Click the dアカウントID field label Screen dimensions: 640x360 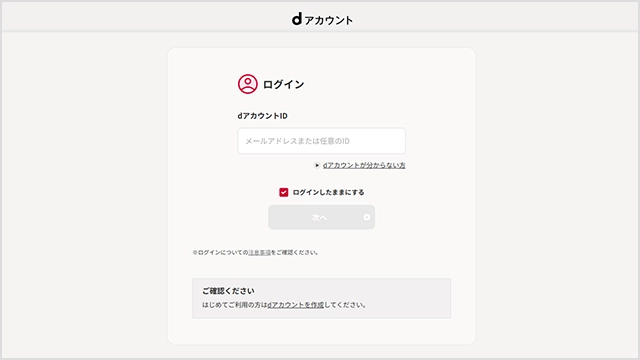tap(262, 116)
